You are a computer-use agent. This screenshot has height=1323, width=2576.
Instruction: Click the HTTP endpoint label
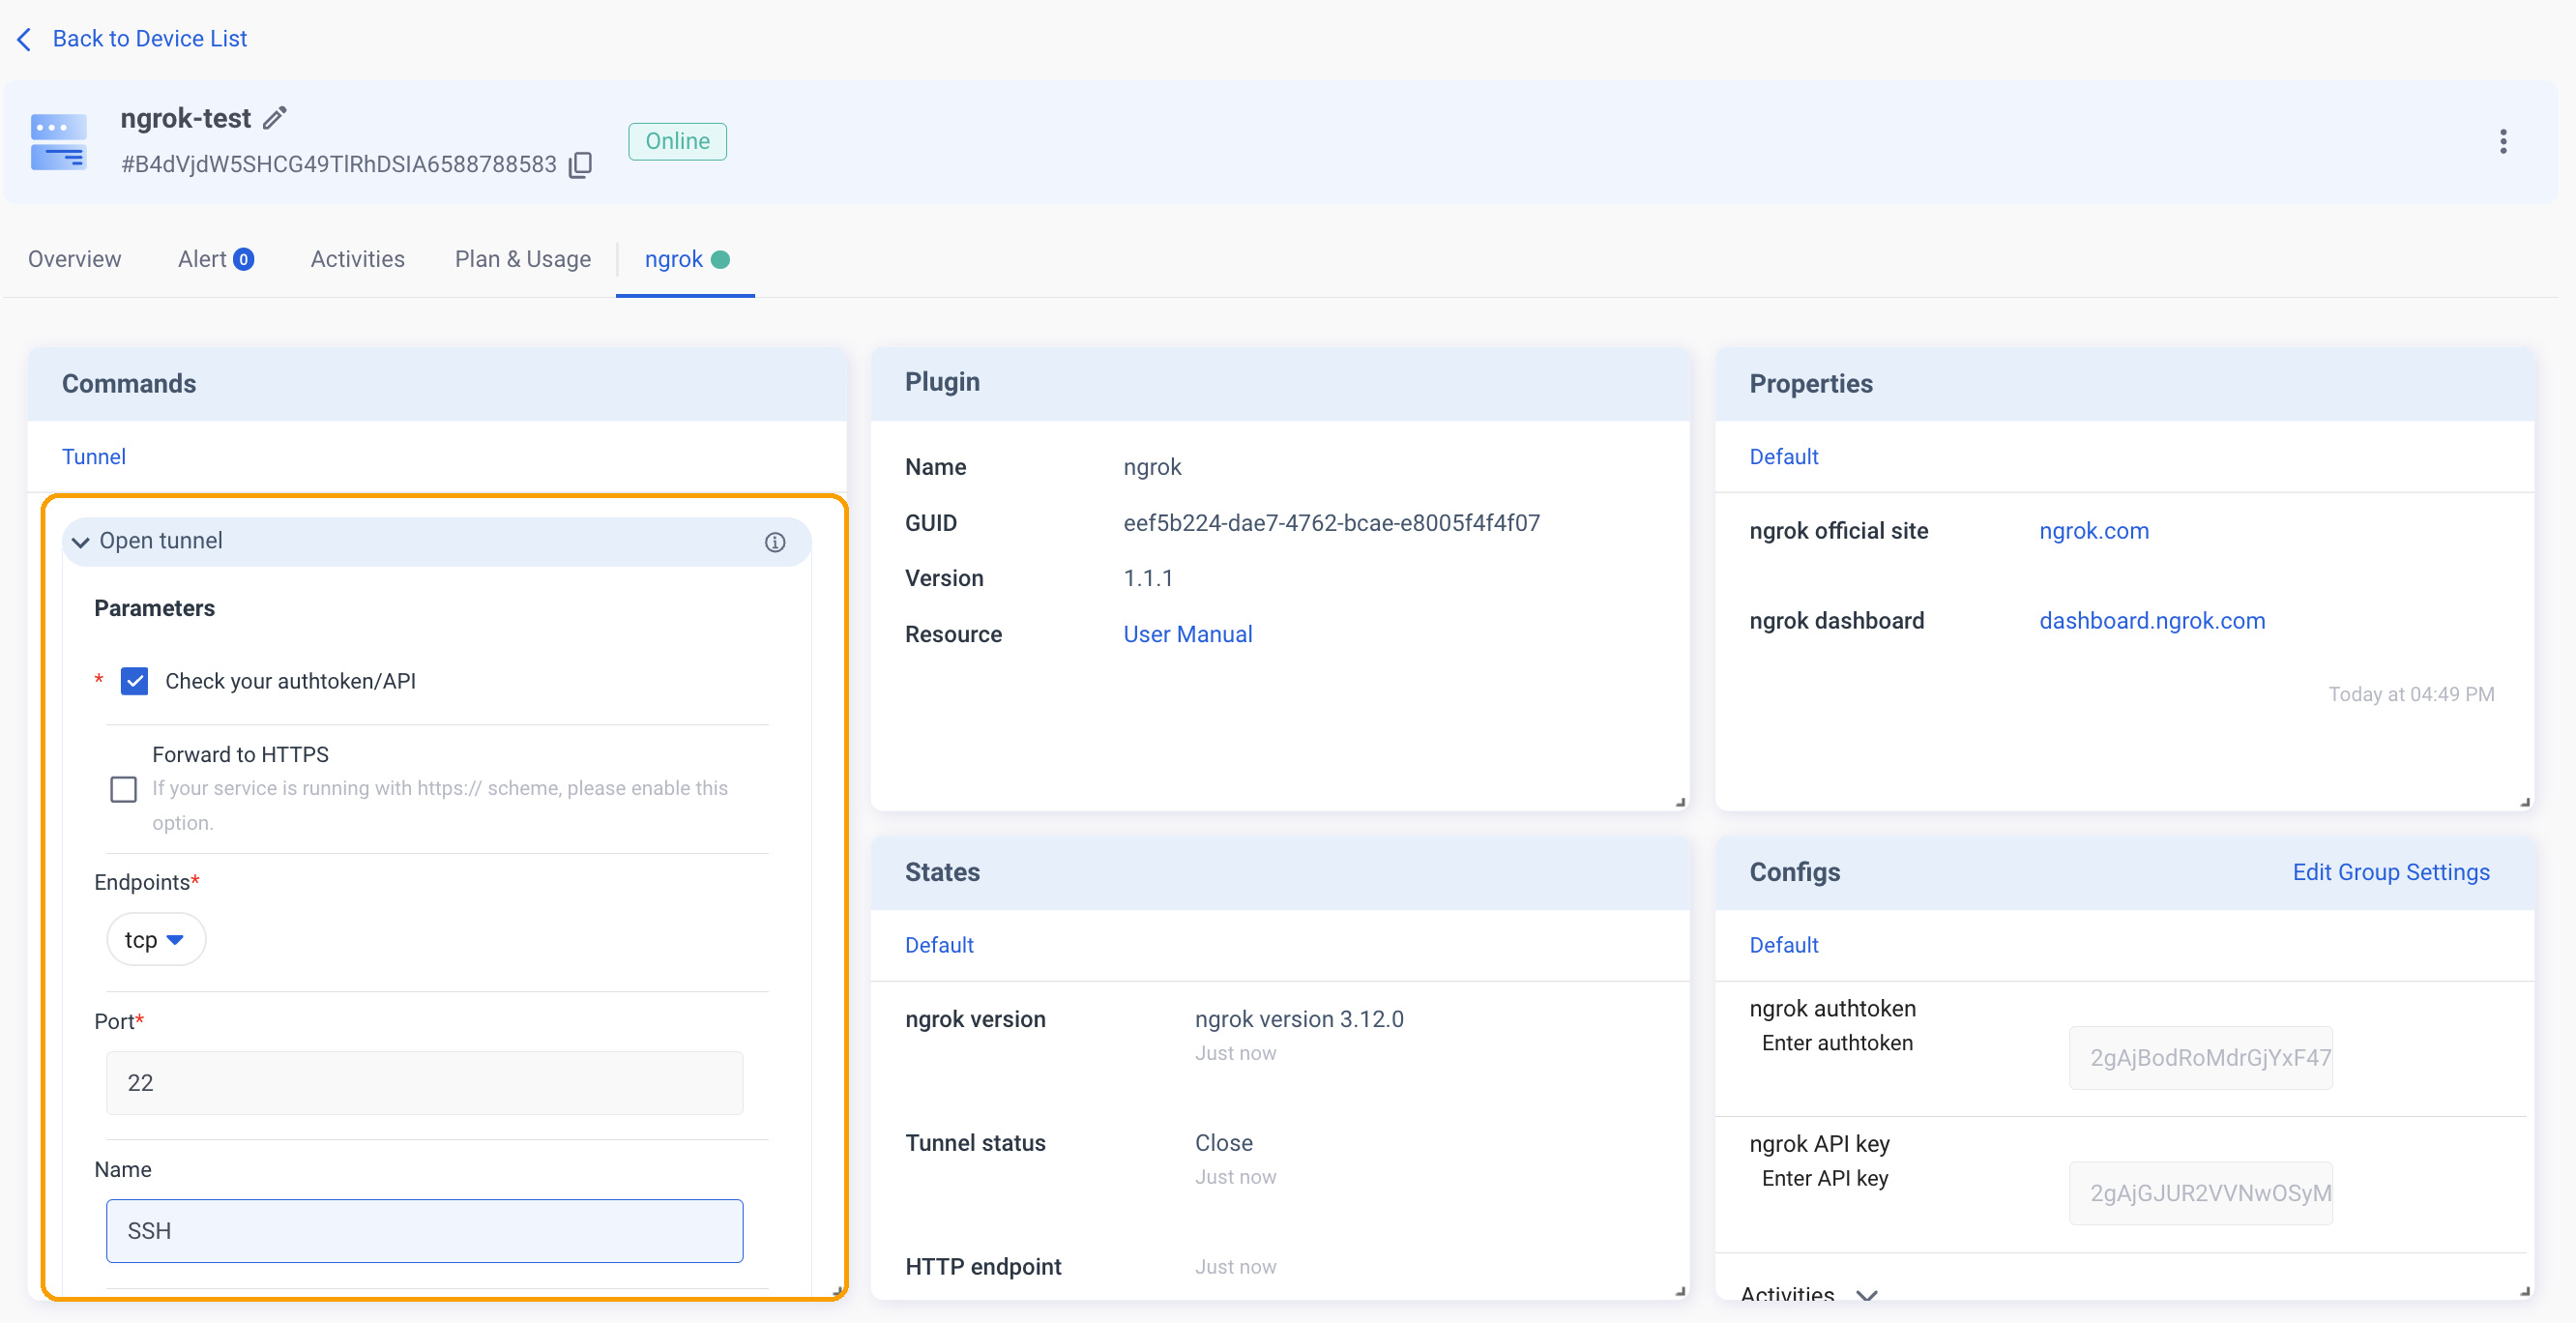pyautogui.click(x=983, y=1267)
